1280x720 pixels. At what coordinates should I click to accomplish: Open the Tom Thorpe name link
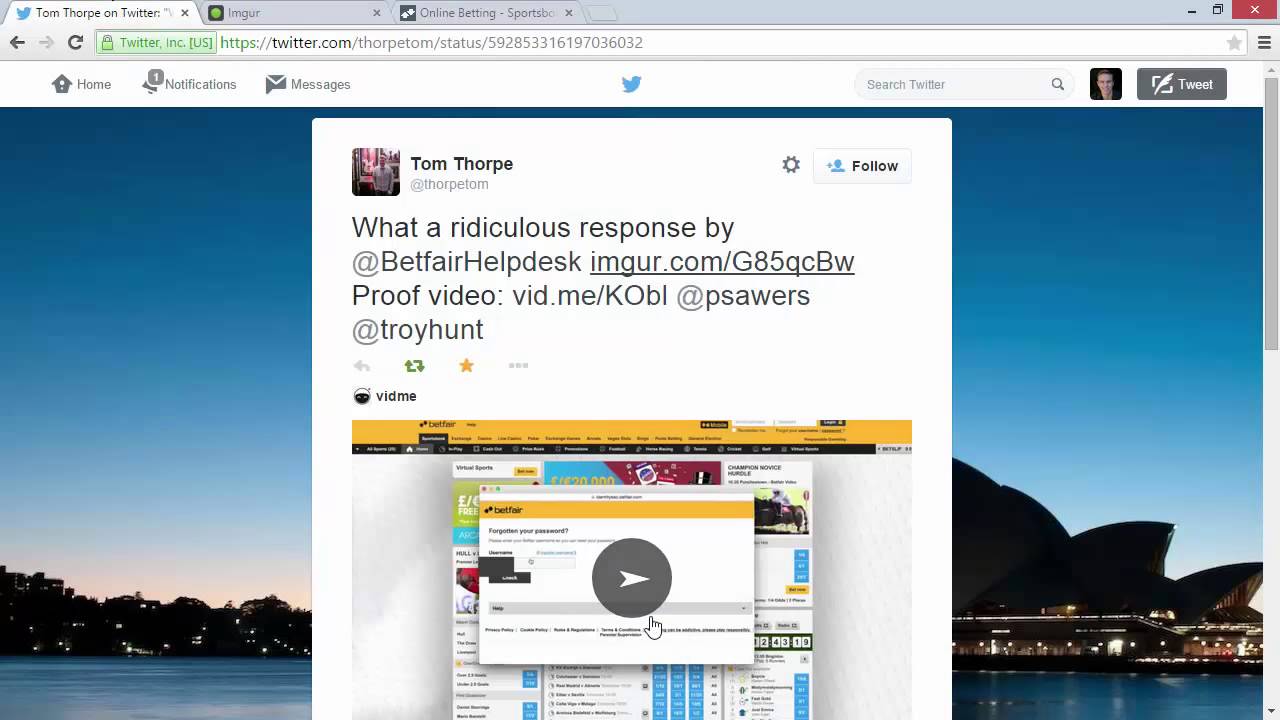pyautogui.click(x=462, y=164)
